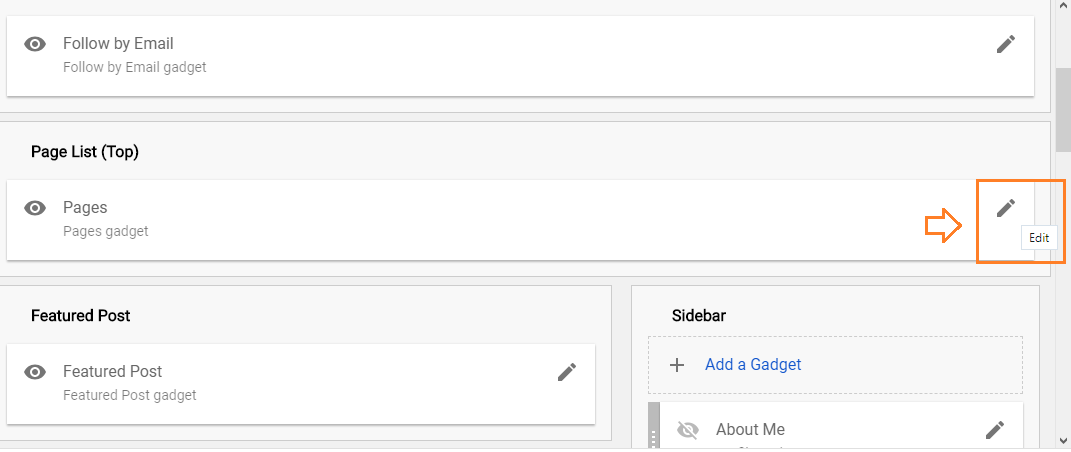Image resolution: width=1071 pixels, height=452 pixels.
Task: Click the scrollbar up arrow
Action: (1062, 6)
